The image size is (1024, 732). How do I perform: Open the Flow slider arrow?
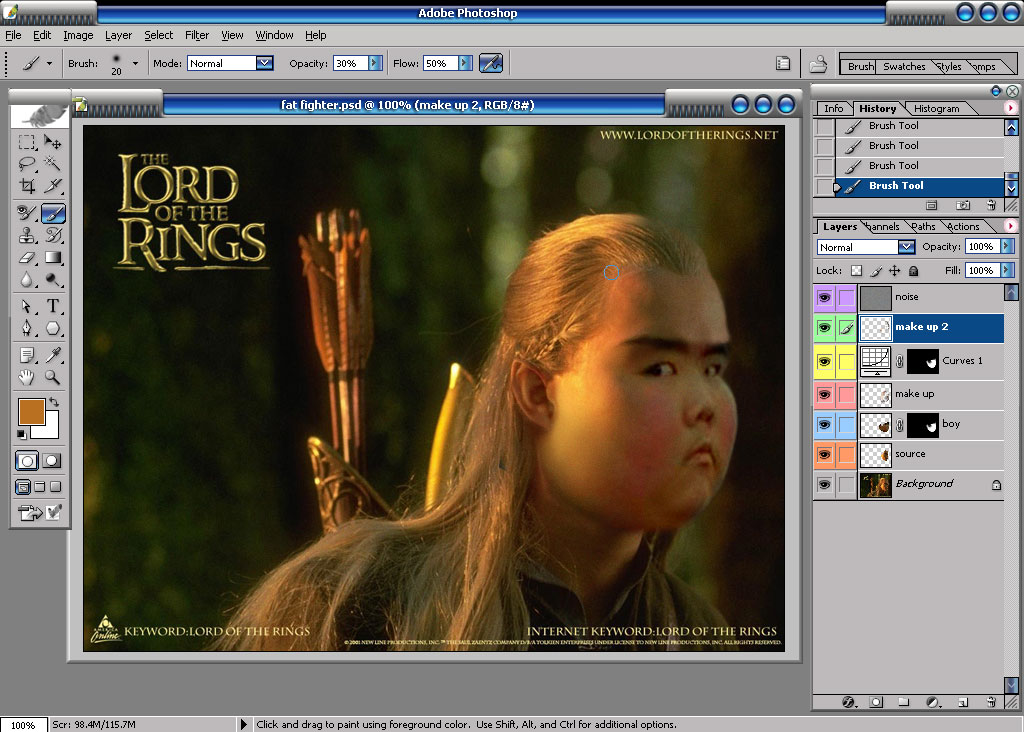465,63
